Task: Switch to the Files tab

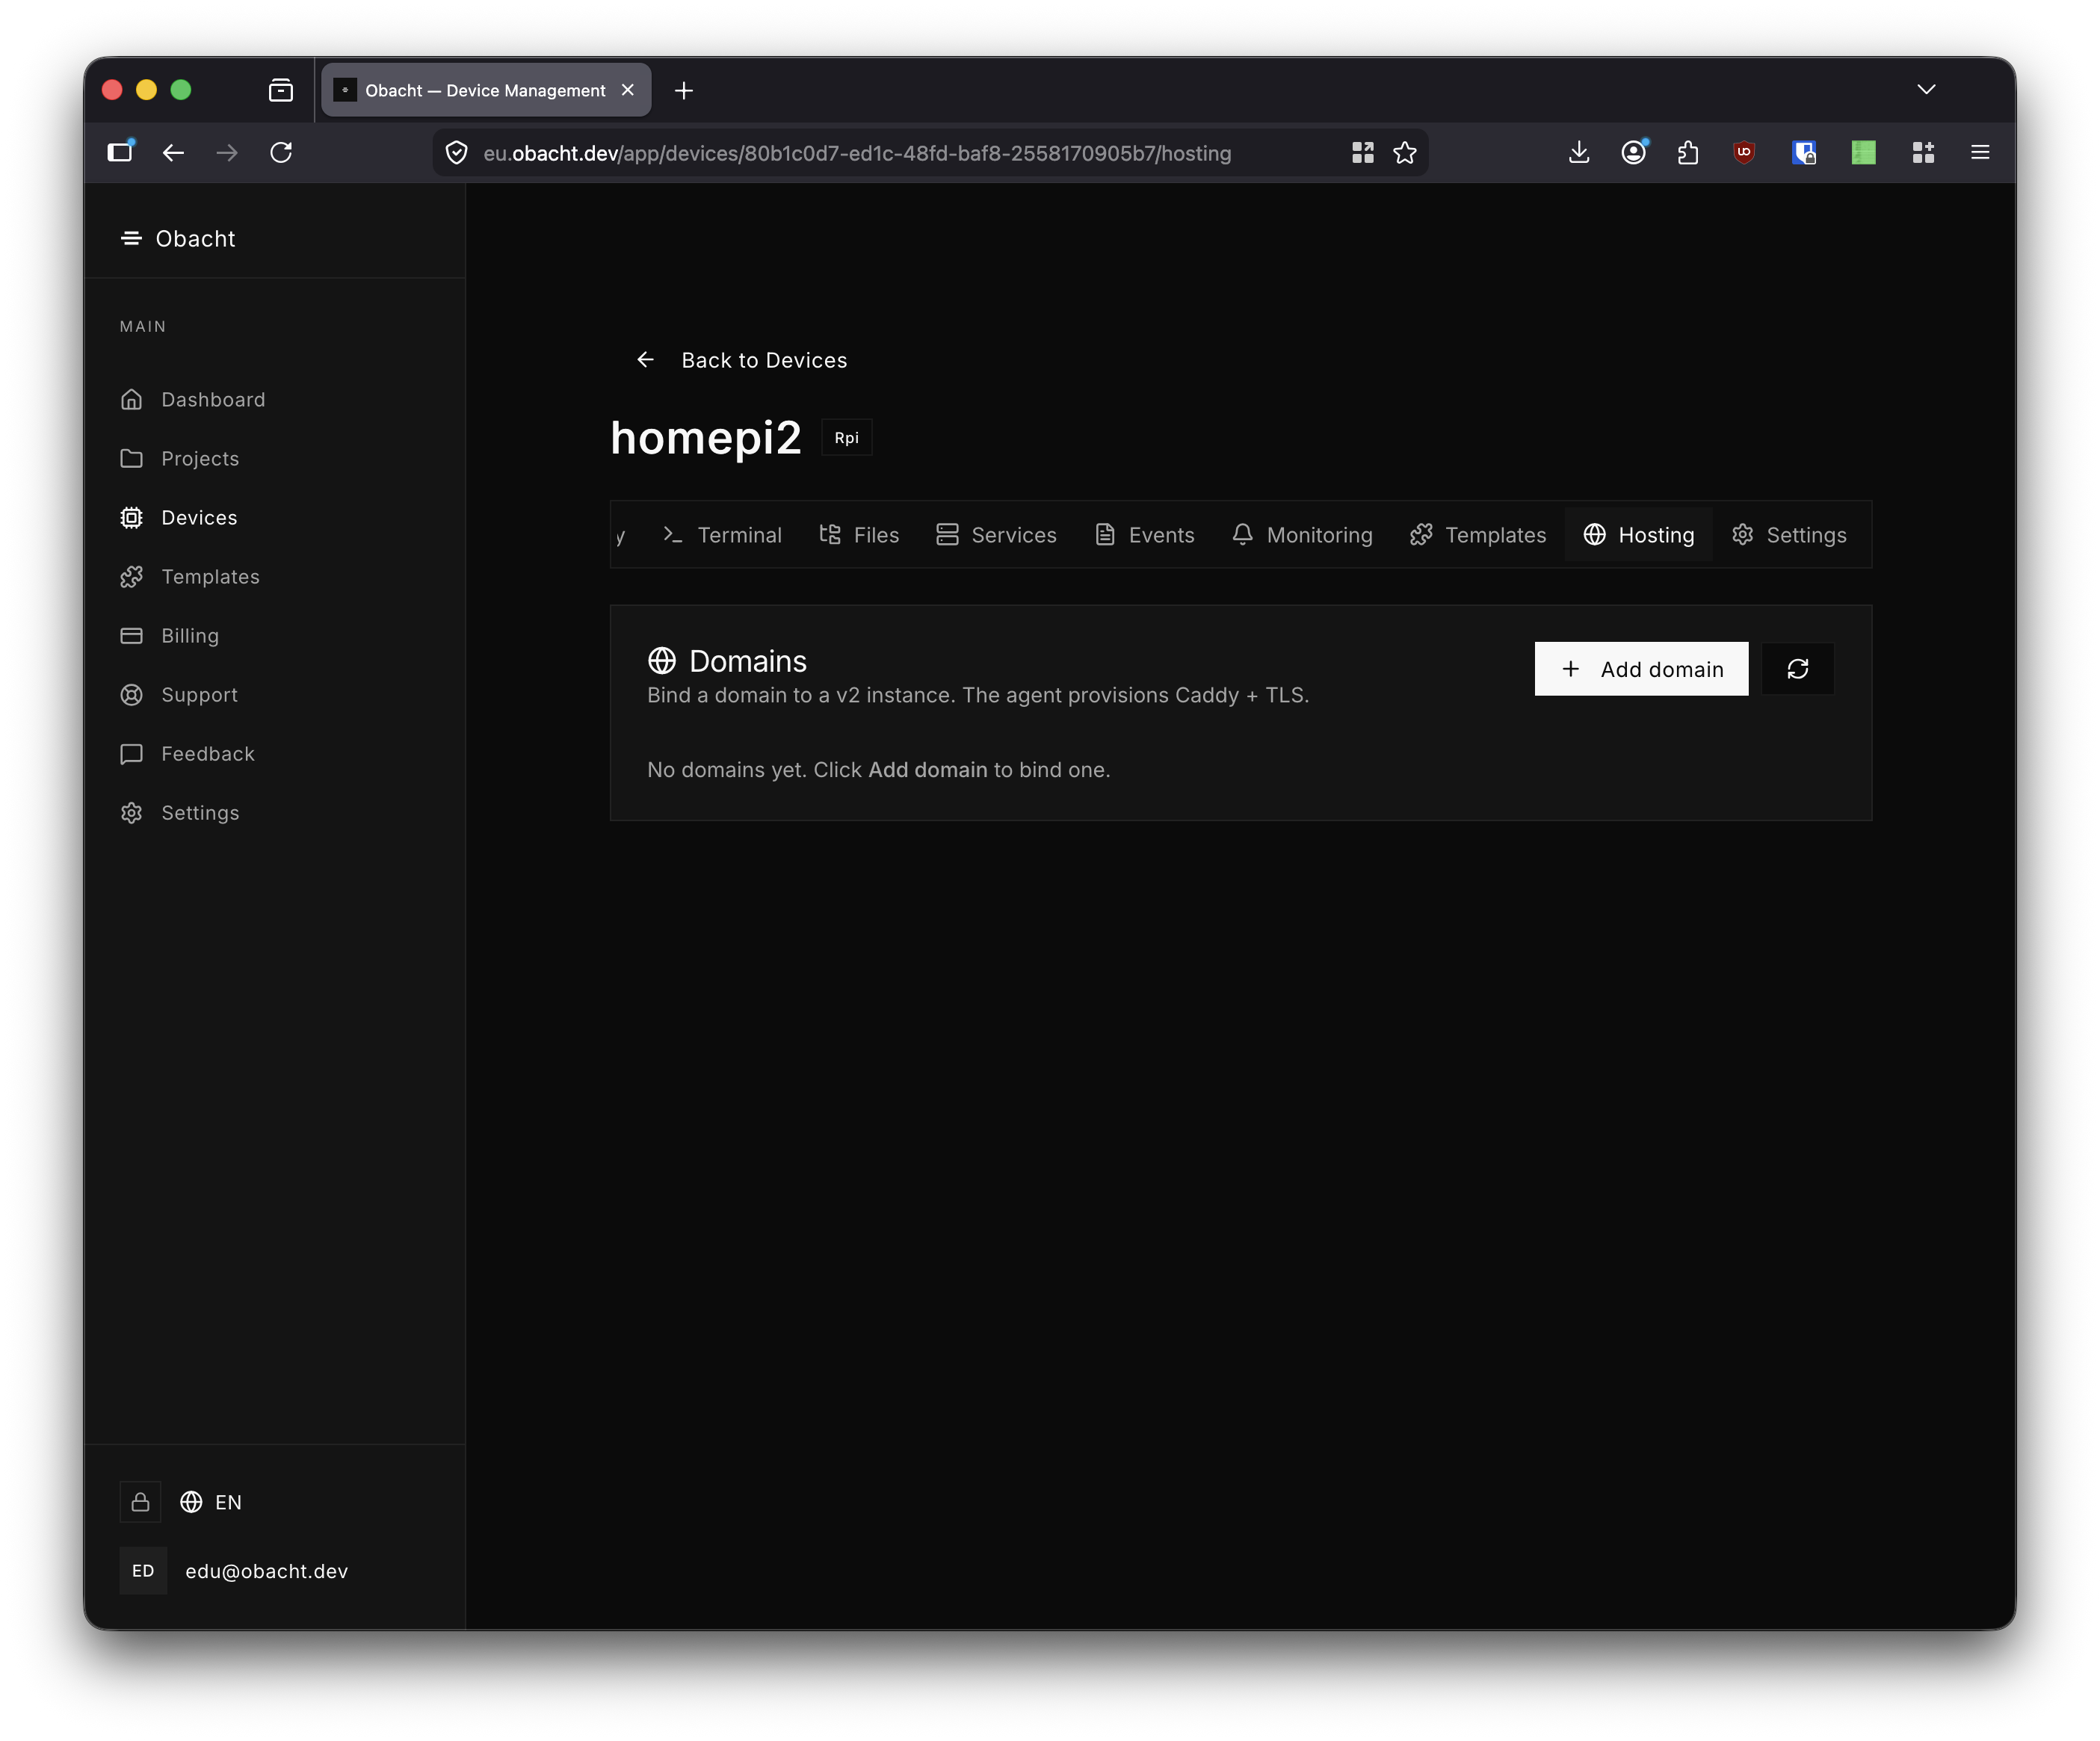Action: (859, 535)
